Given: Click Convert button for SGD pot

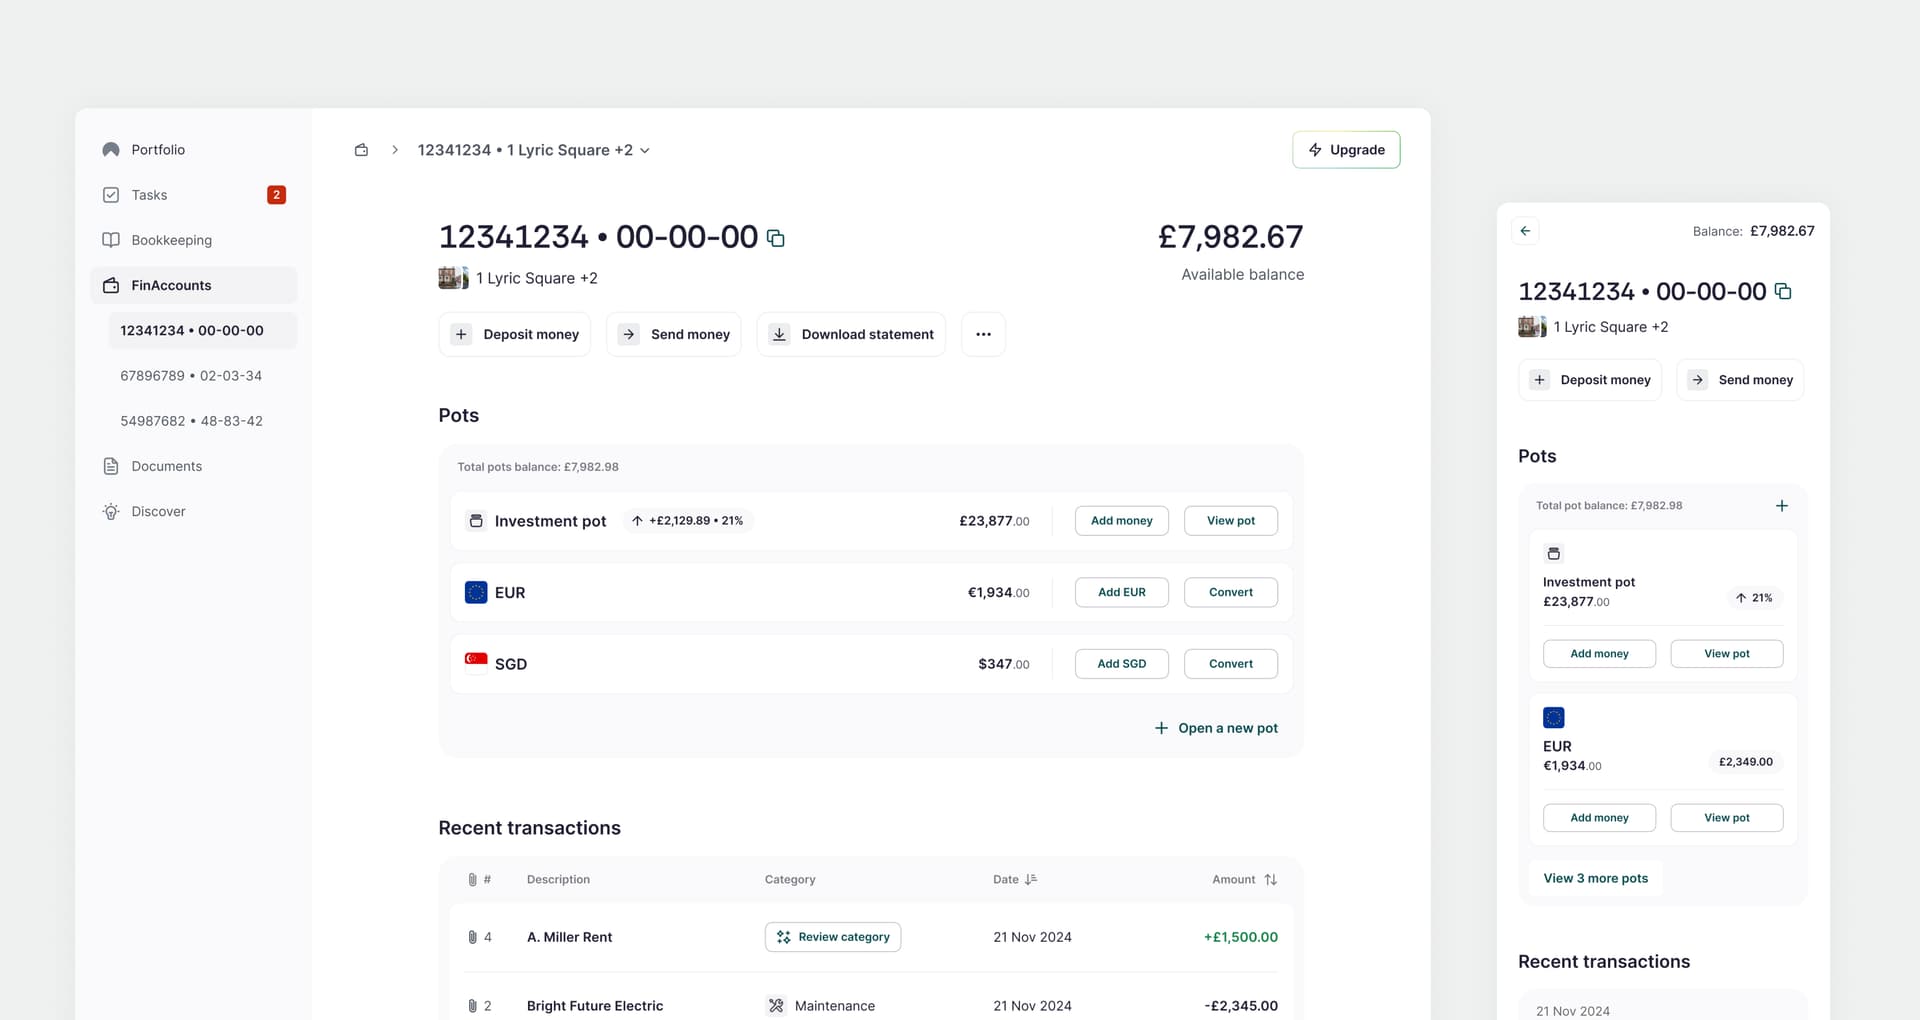Looking at the screenshot, I should (x=1230, y=664).
